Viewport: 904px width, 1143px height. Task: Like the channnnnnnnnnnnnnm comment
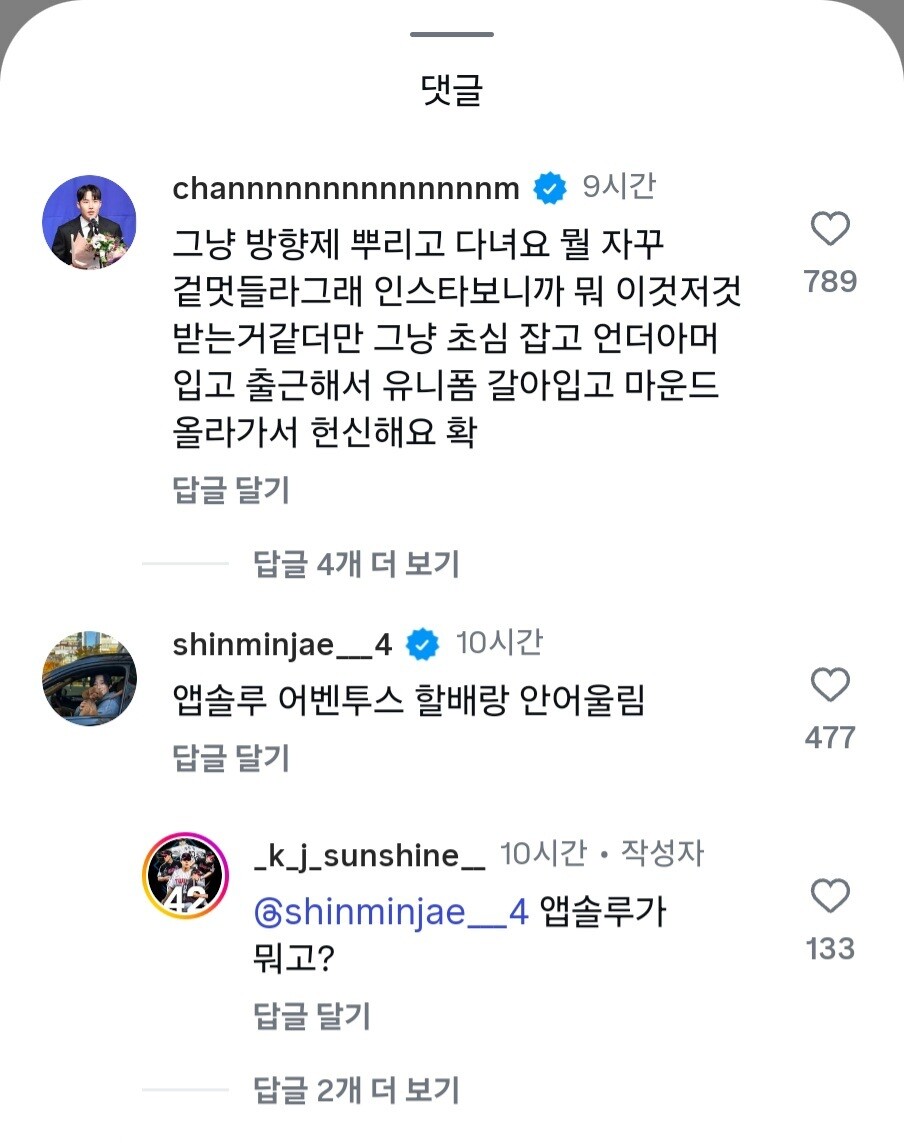coord(830,231)
